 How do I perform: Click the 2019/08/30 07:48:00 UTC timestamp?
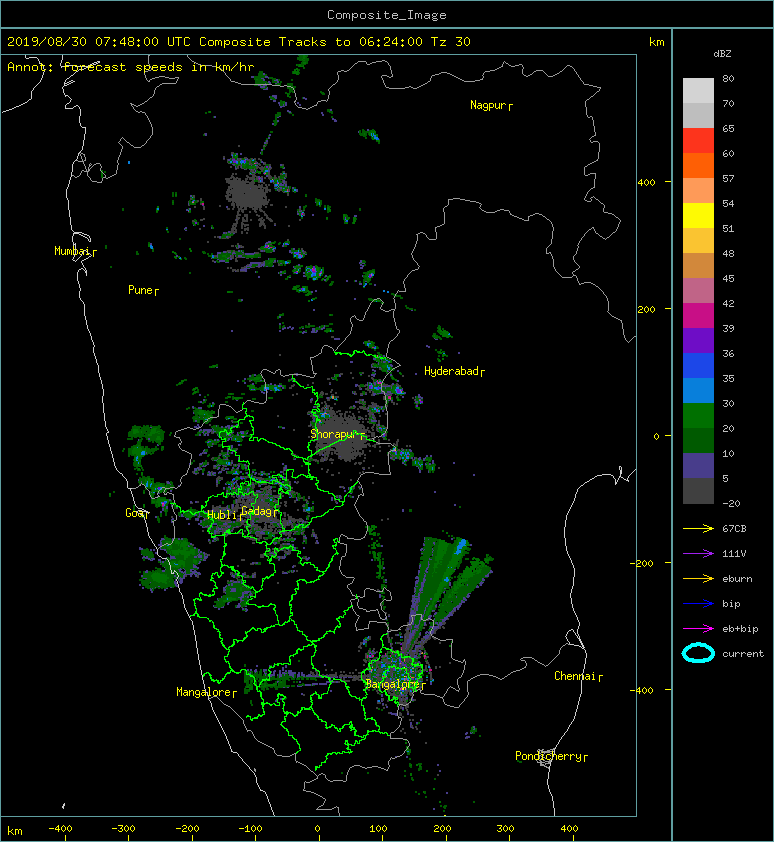pyautogui.click(x=99, y=42)
